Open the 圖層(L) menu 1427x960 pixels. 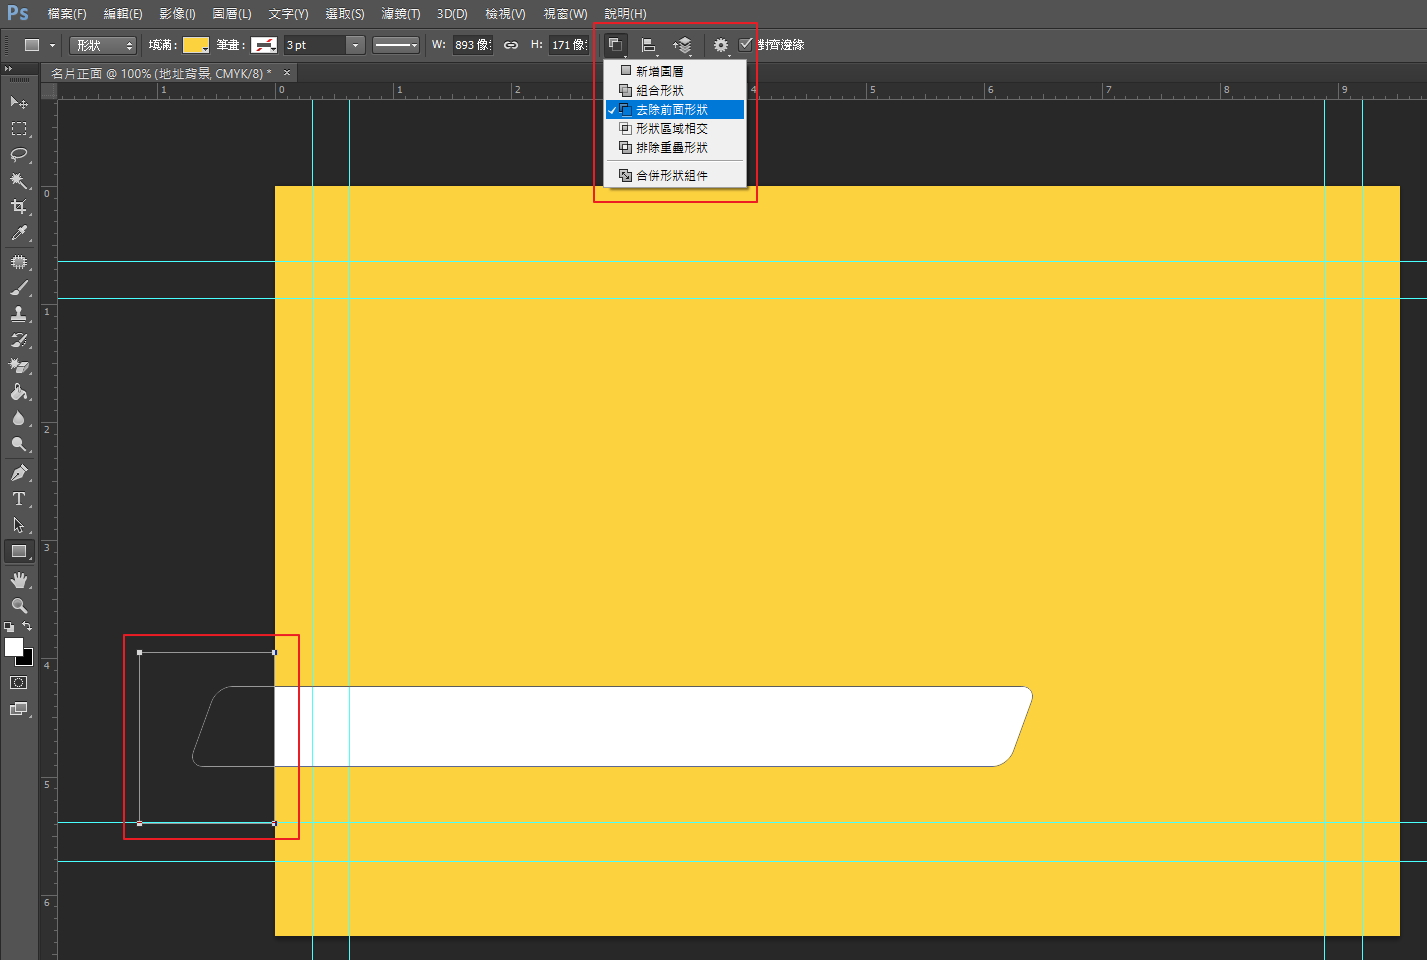tap(232, 14)
